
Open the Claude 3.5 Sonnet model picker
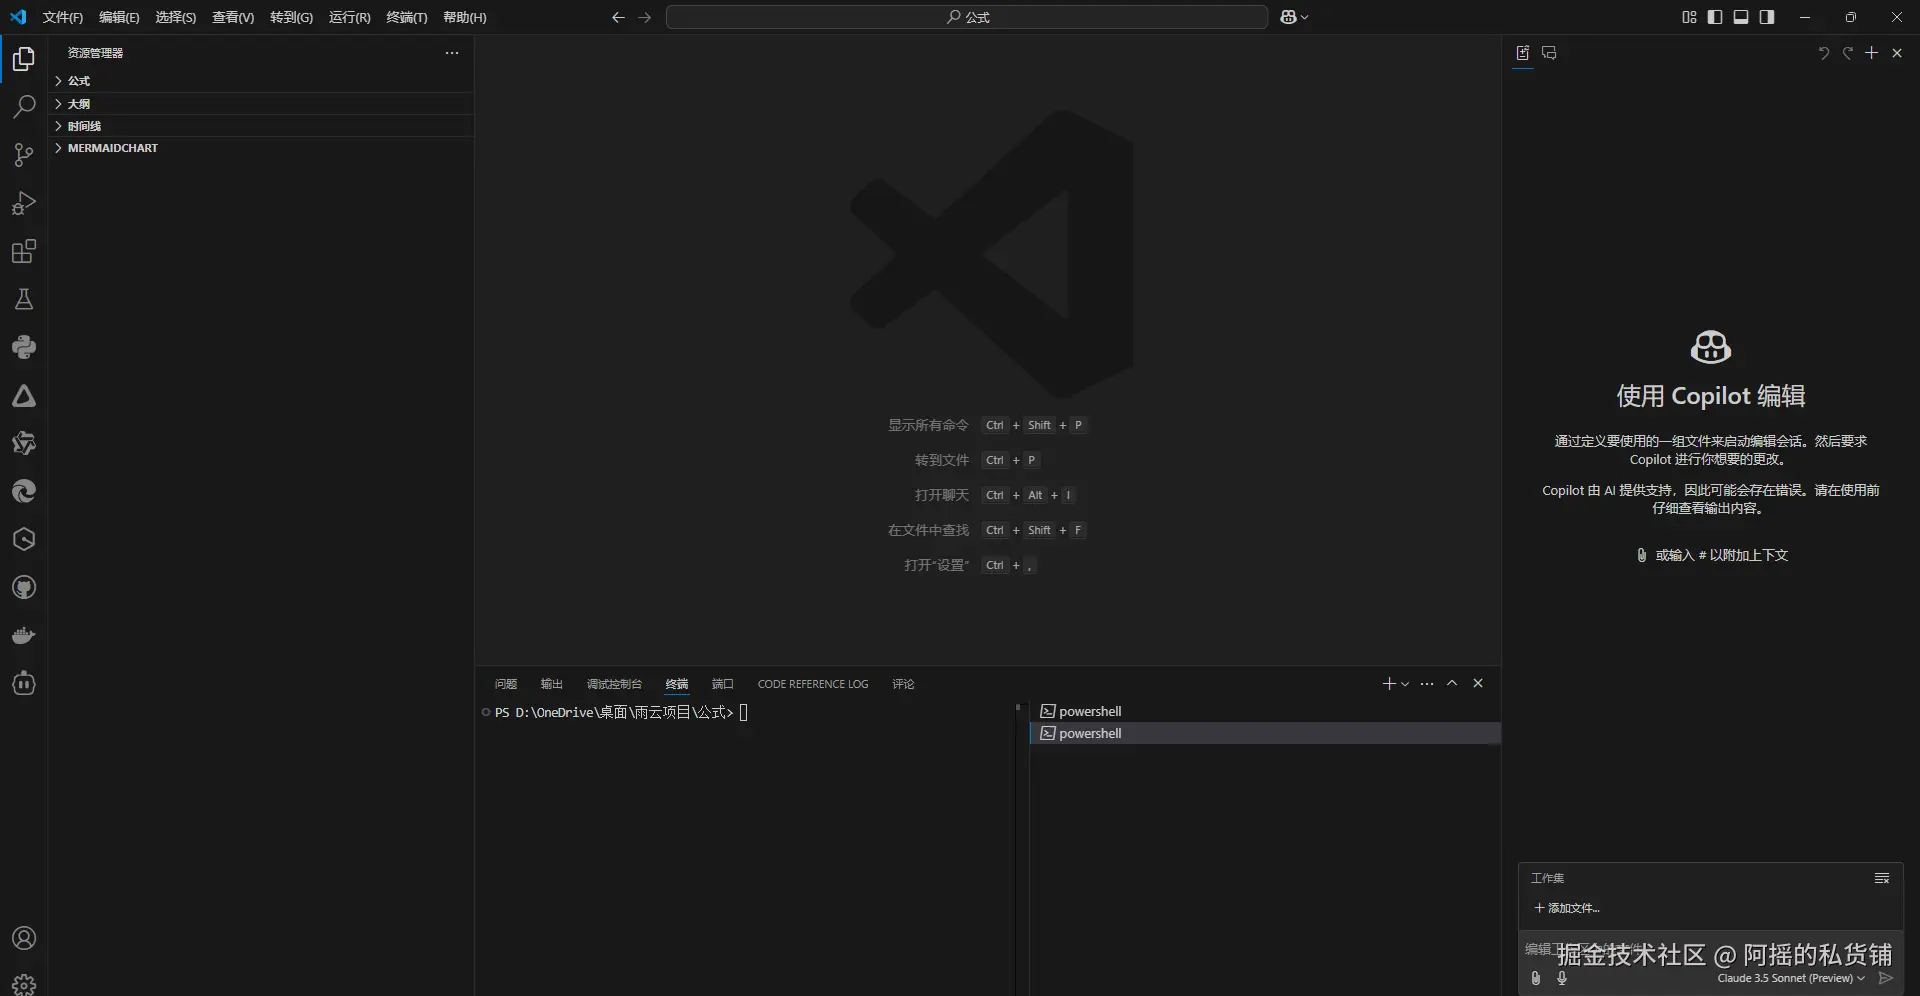pyautogui.click(x=1791, y=978)
